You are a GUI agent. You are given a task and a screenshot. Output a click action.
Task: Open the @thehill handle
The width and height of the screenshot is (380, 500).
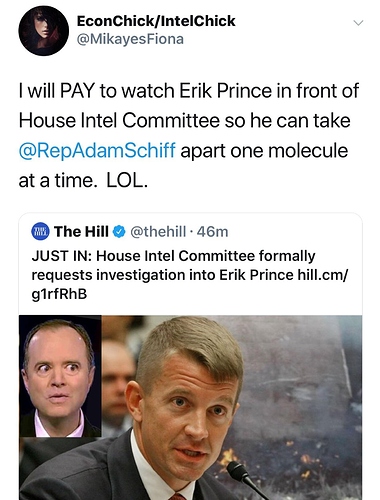(158, 232)
